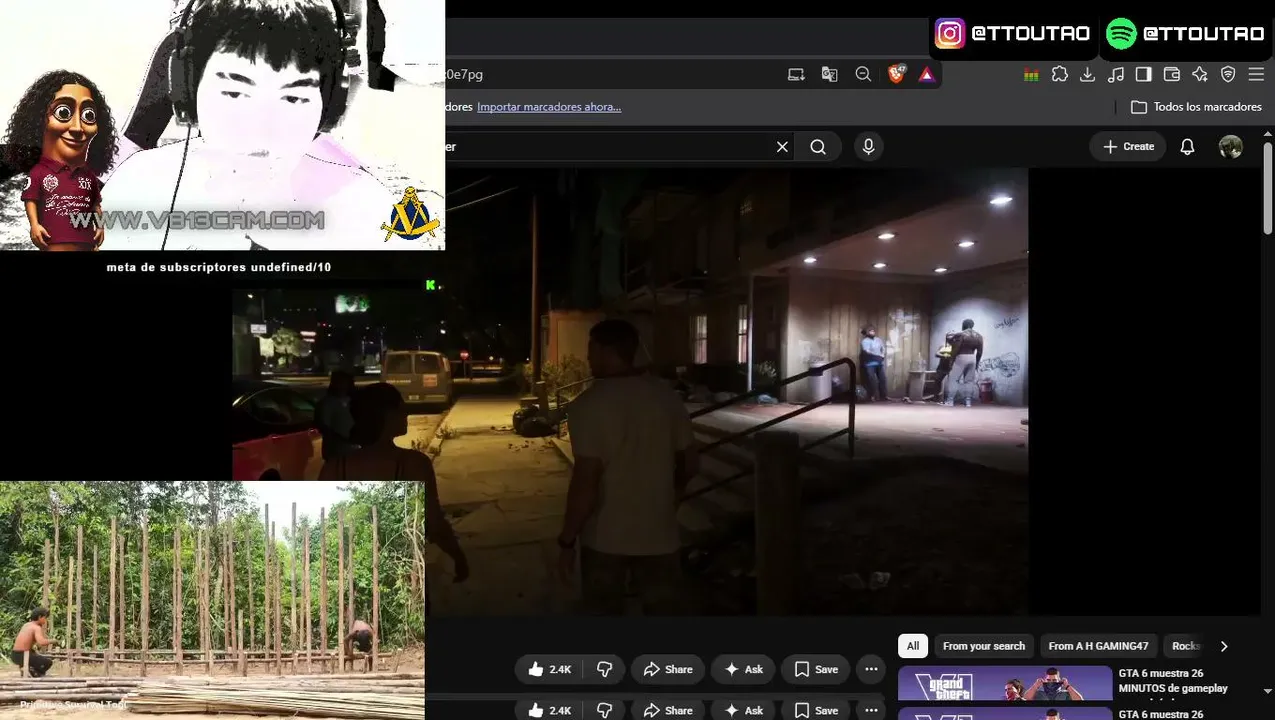Image resolution: width=1275 pixels, height=720 pixels.
Task: Open the 'Todos los marcadores' bookmarks folder
Action: (x=1196, y=107)
